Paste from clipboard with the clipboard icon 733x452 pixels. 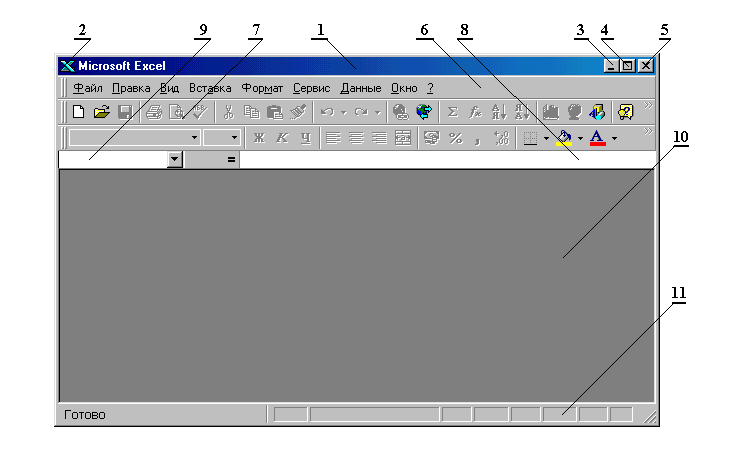coord(274,112)
